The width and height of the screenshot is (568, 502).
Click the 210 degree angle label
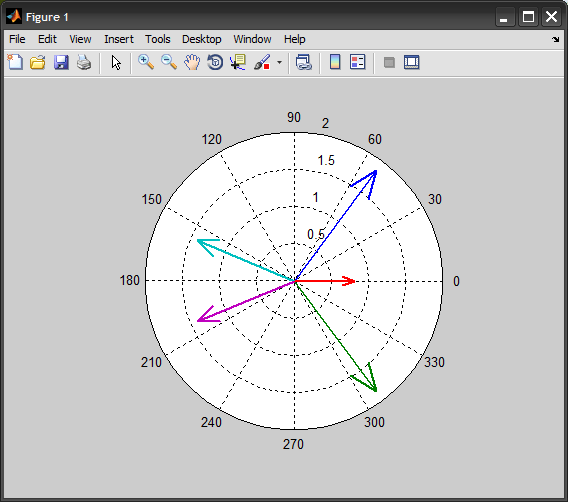[x=151, y=362]
